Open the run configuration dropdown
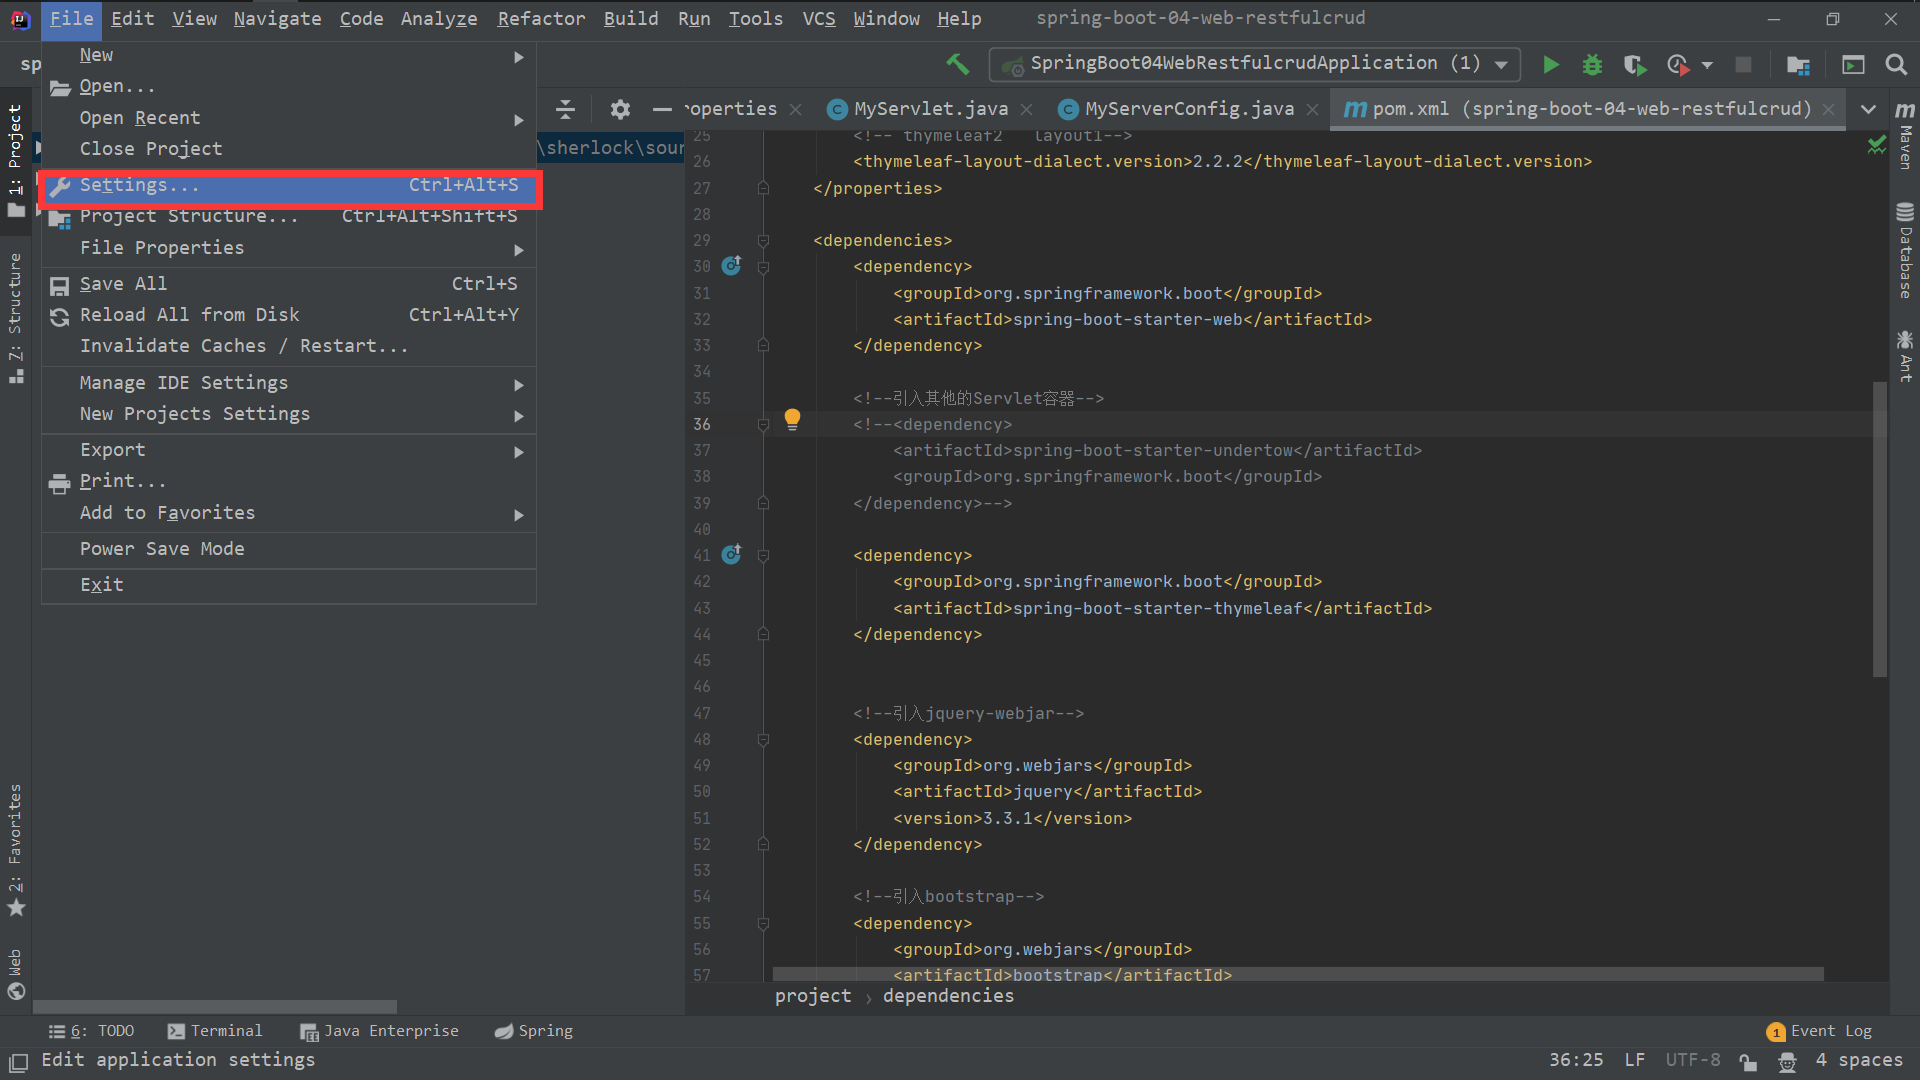This screenshot has width=1920, height=1080. pyautogui.click(x=1501, y=65)
